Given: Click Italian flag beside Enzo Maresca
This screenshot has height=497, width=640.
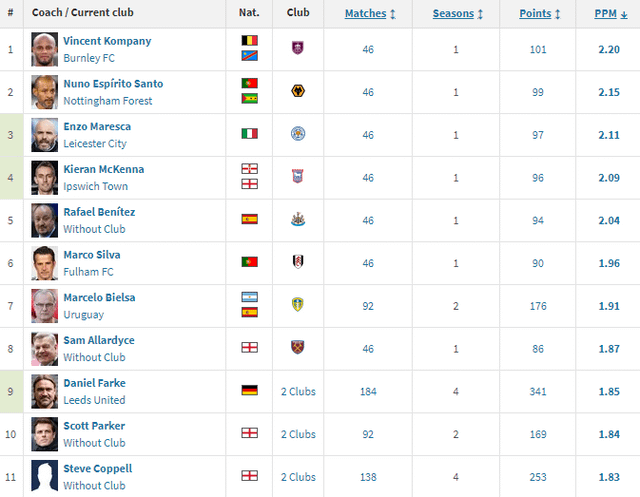Looking at the screenshot, I should [249, 134].
